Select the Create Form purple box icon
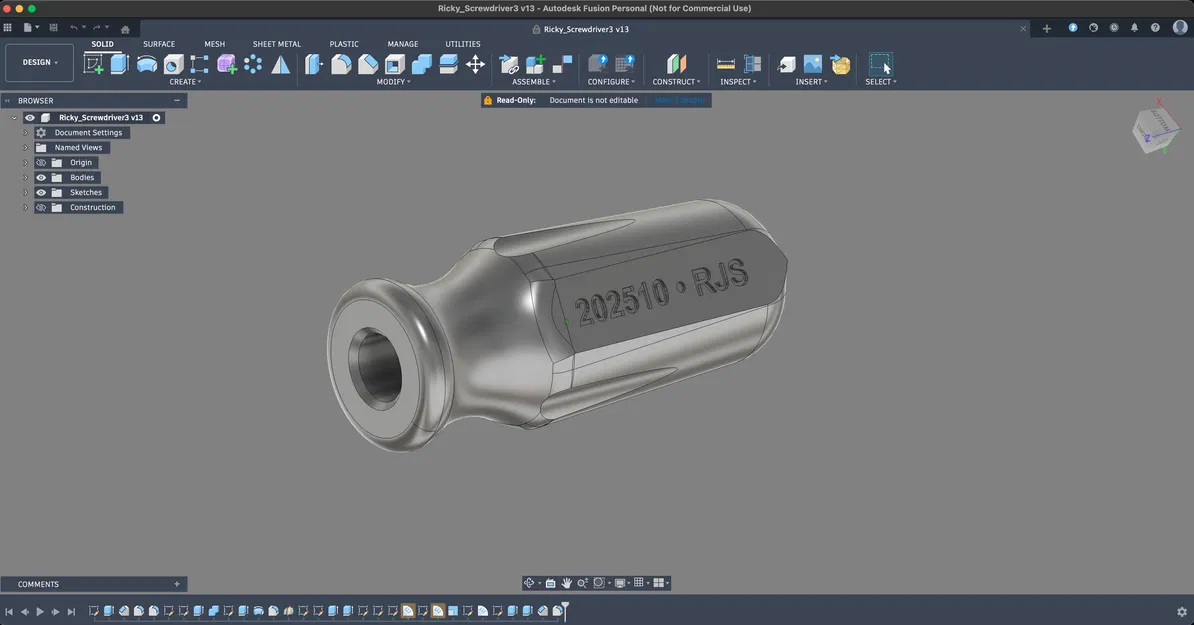 226,65
